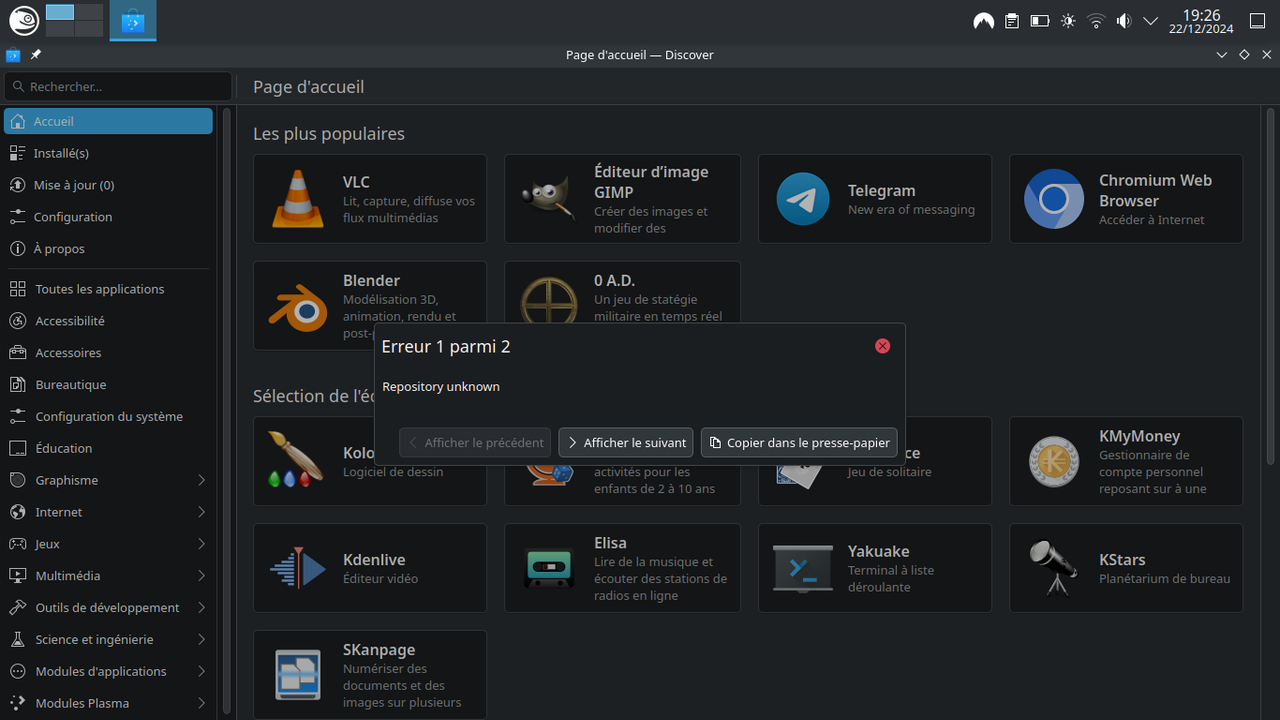
Task: Expand the Jeux category
Action: point(201,544)
